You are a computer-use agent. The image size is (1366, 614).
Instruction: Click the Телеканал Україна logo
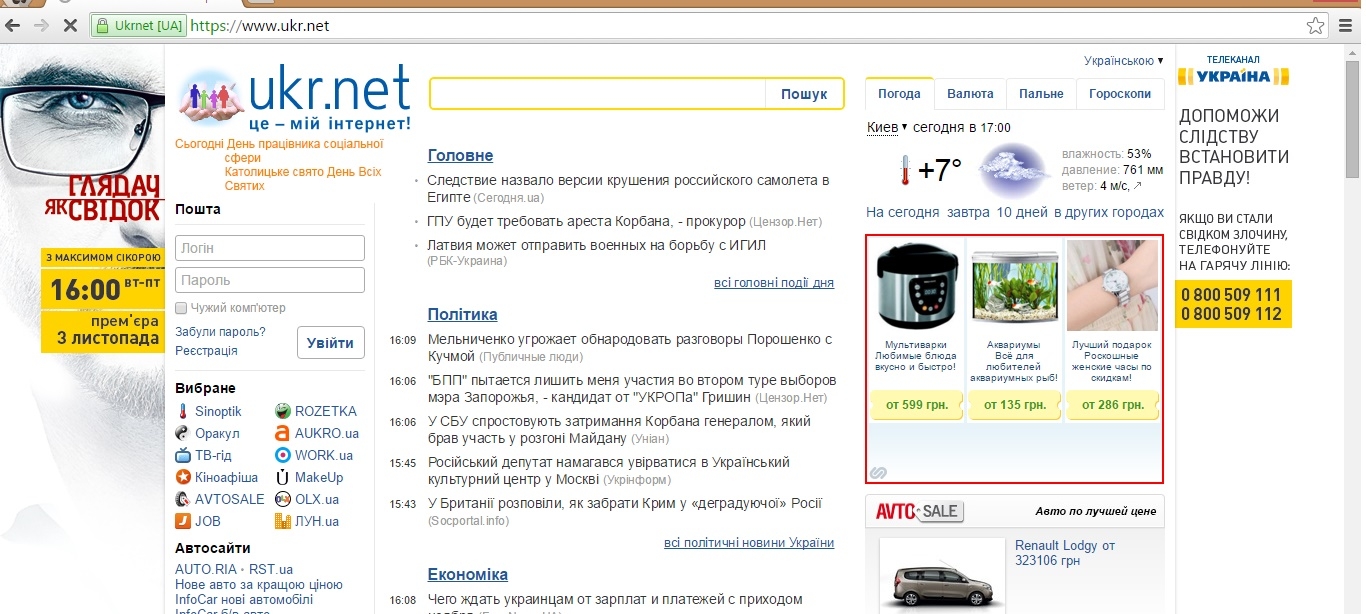pyautogui.click(x=1233, y=71)
